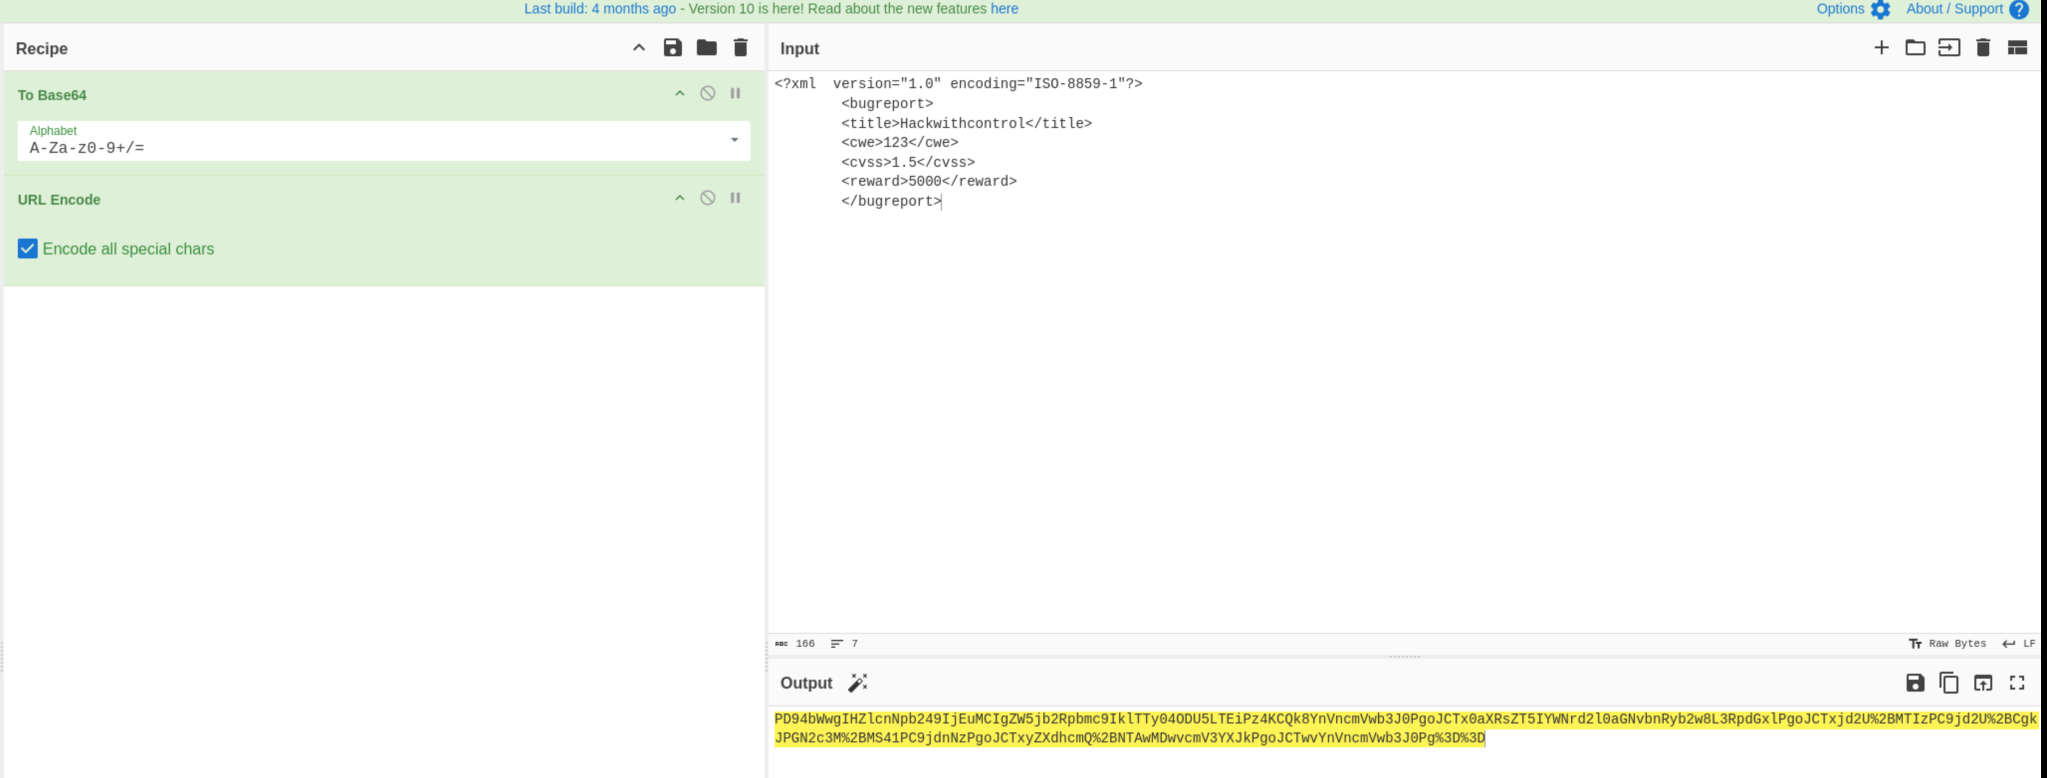Collapse the URL Encode operation

tap(680, 198)
